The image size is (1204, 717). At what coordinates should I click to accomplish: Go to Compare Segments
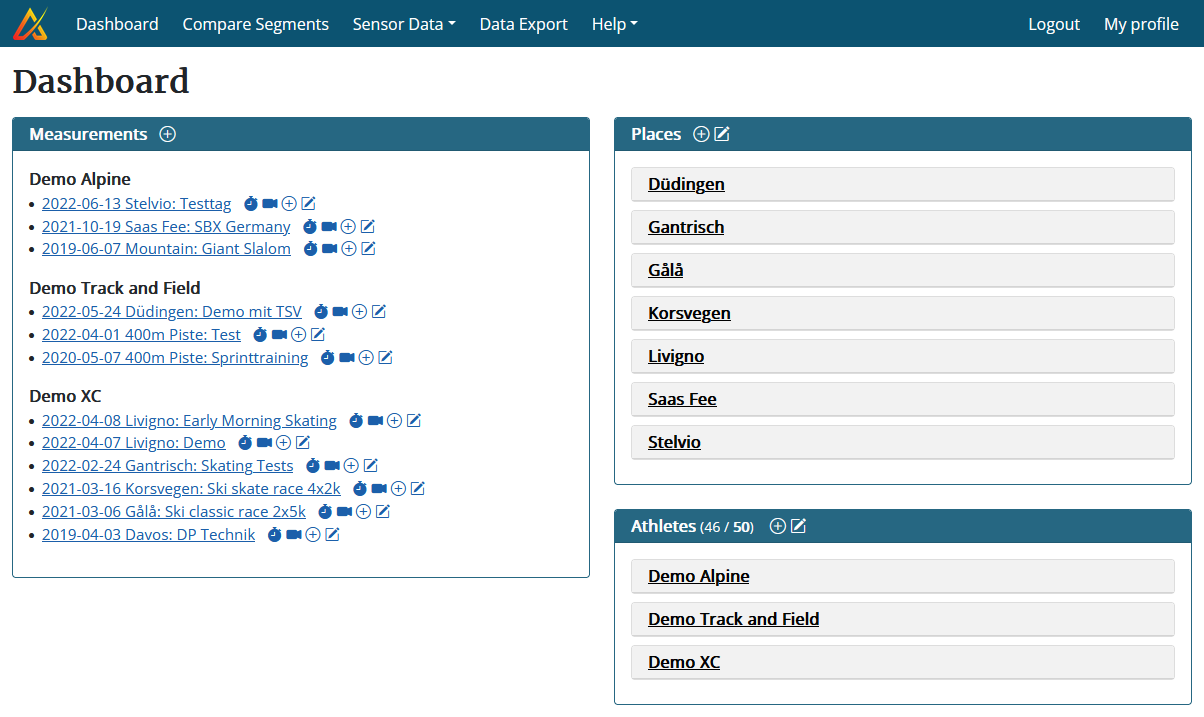click(x=255, y=23)
